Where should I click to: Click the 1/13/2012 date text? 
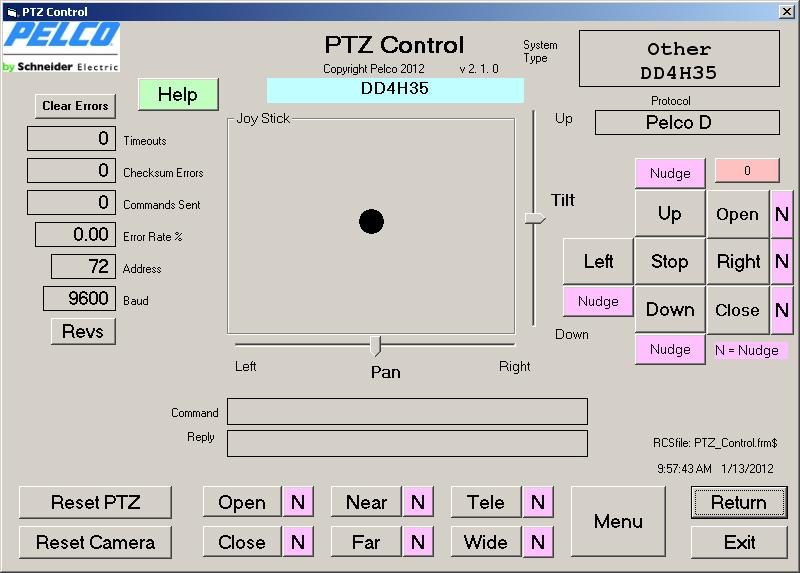click(747, 468)
